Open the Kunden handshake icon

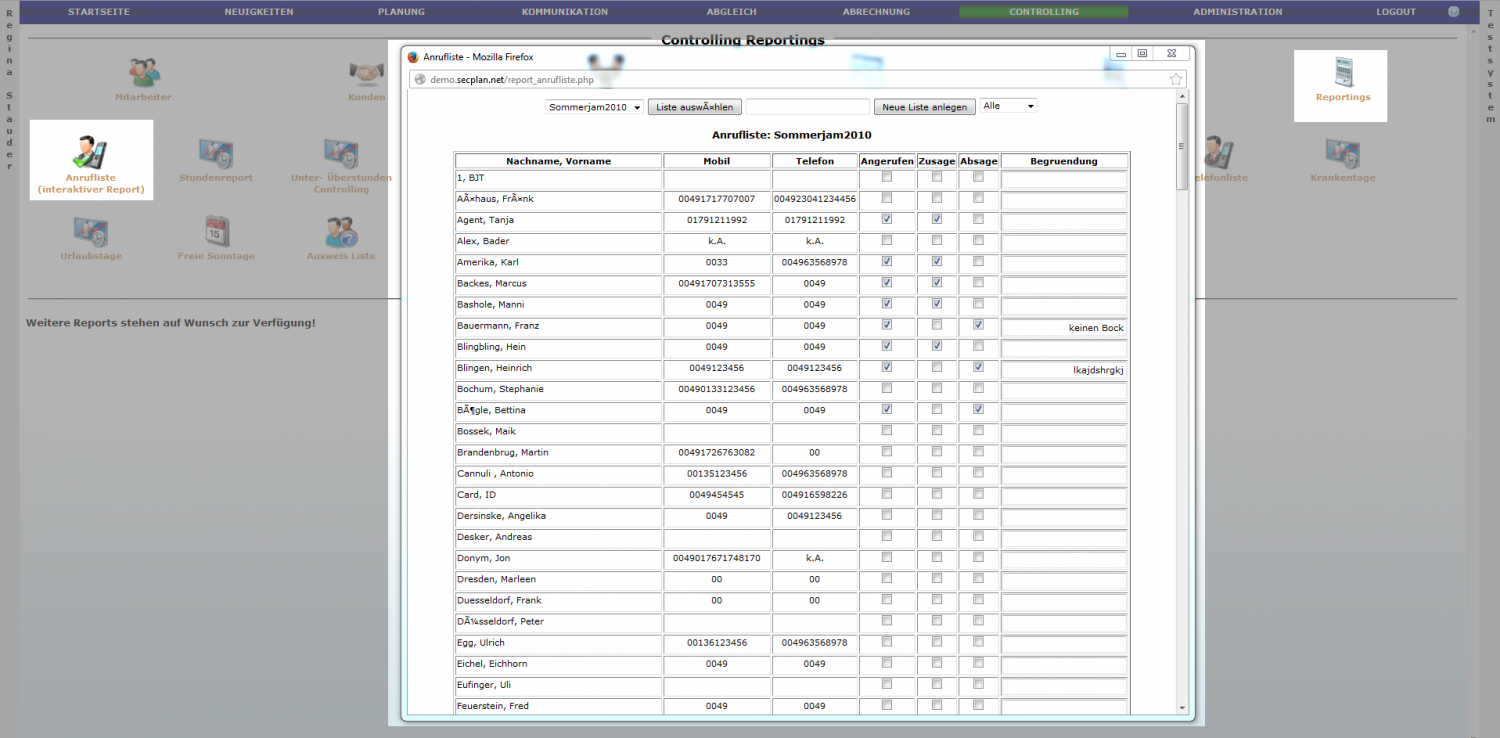tap(367, 72)
